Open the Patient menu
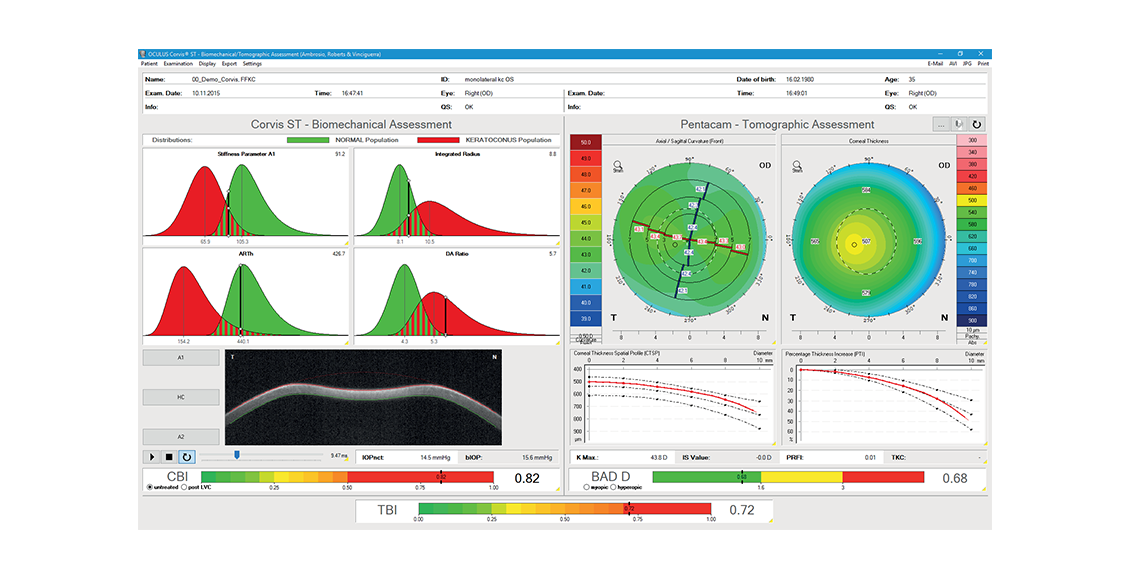This screenshot has height=580, width=1130. (149, 64)
